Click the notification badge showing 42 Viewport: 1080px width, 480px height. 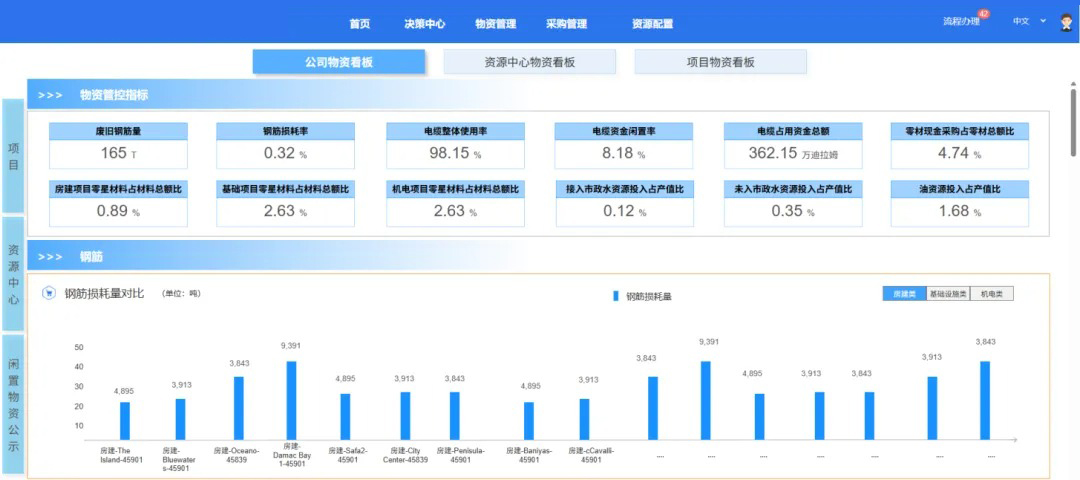(984, 14)
